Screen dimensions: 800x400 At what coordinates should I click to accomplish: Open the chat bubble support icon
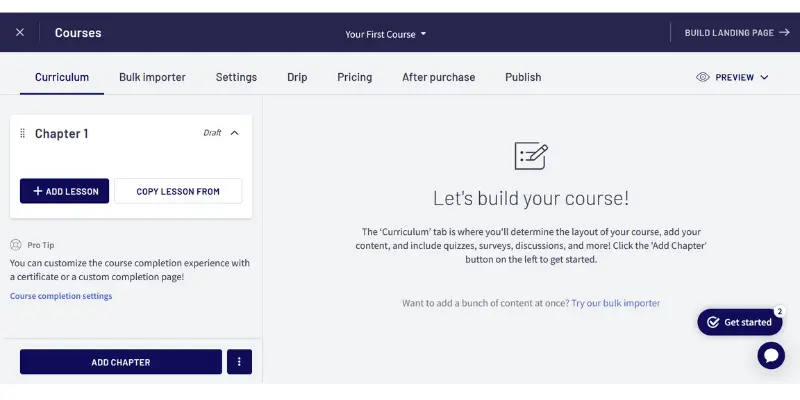tap(771, 355)
